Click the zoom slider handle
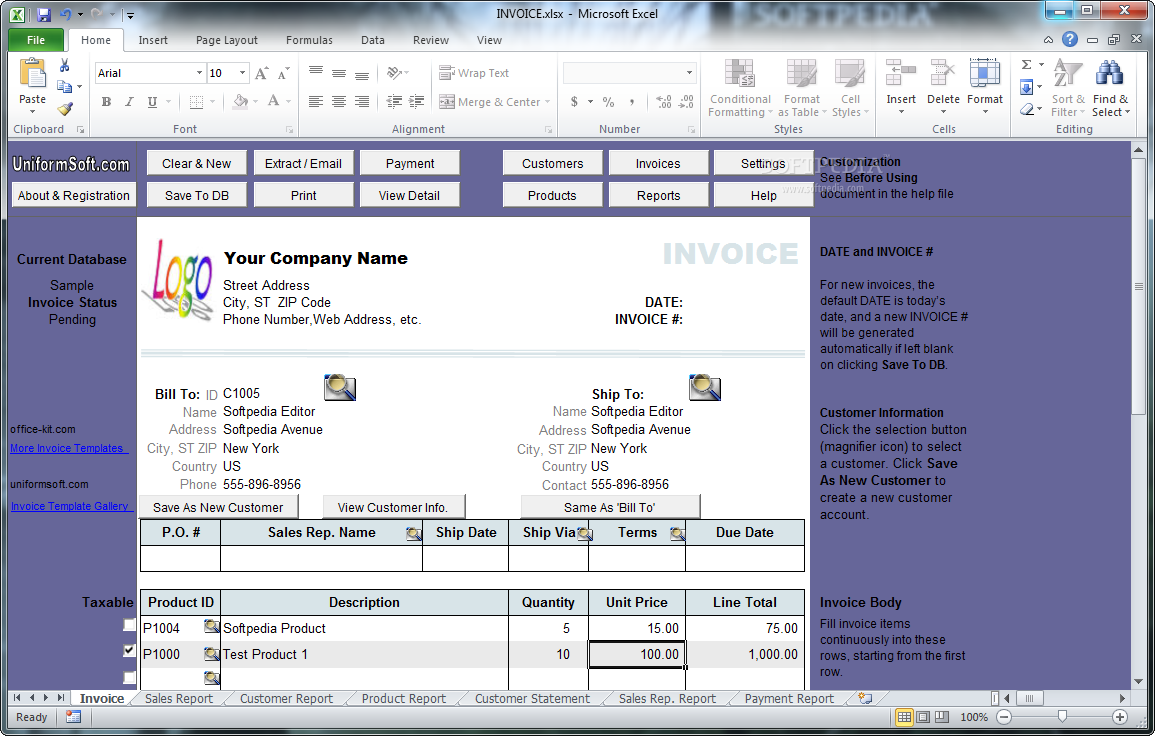This screenshot has width=1155, height=736. coord(1061,717)
